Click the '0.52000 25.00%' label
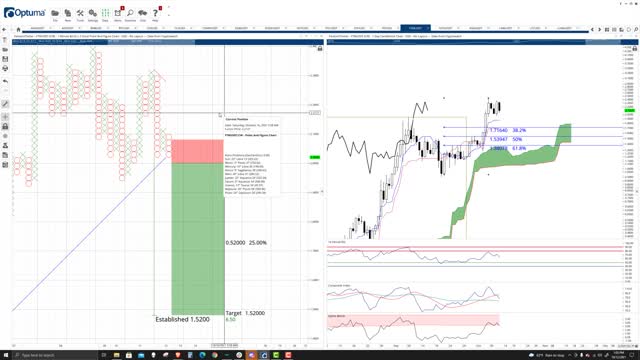Screen dimensions: 640x360 coord(246,242)
